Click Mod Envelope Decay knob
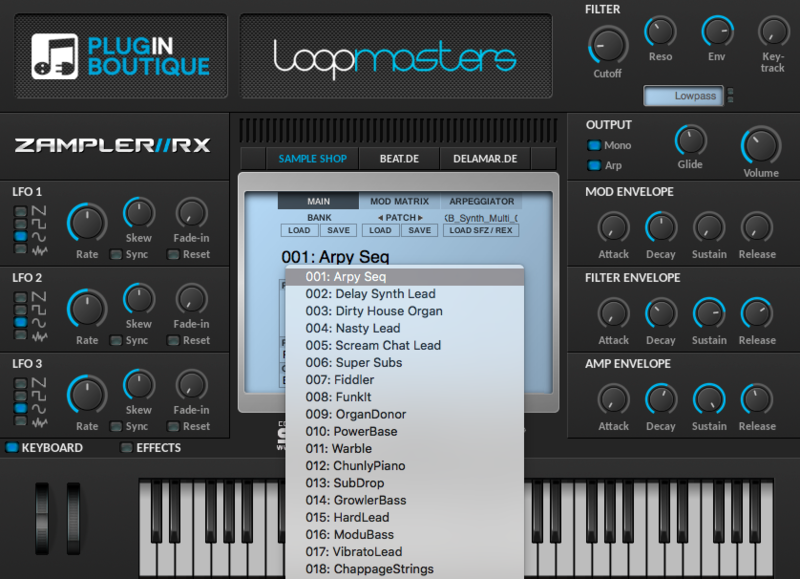 coord(661,228)
